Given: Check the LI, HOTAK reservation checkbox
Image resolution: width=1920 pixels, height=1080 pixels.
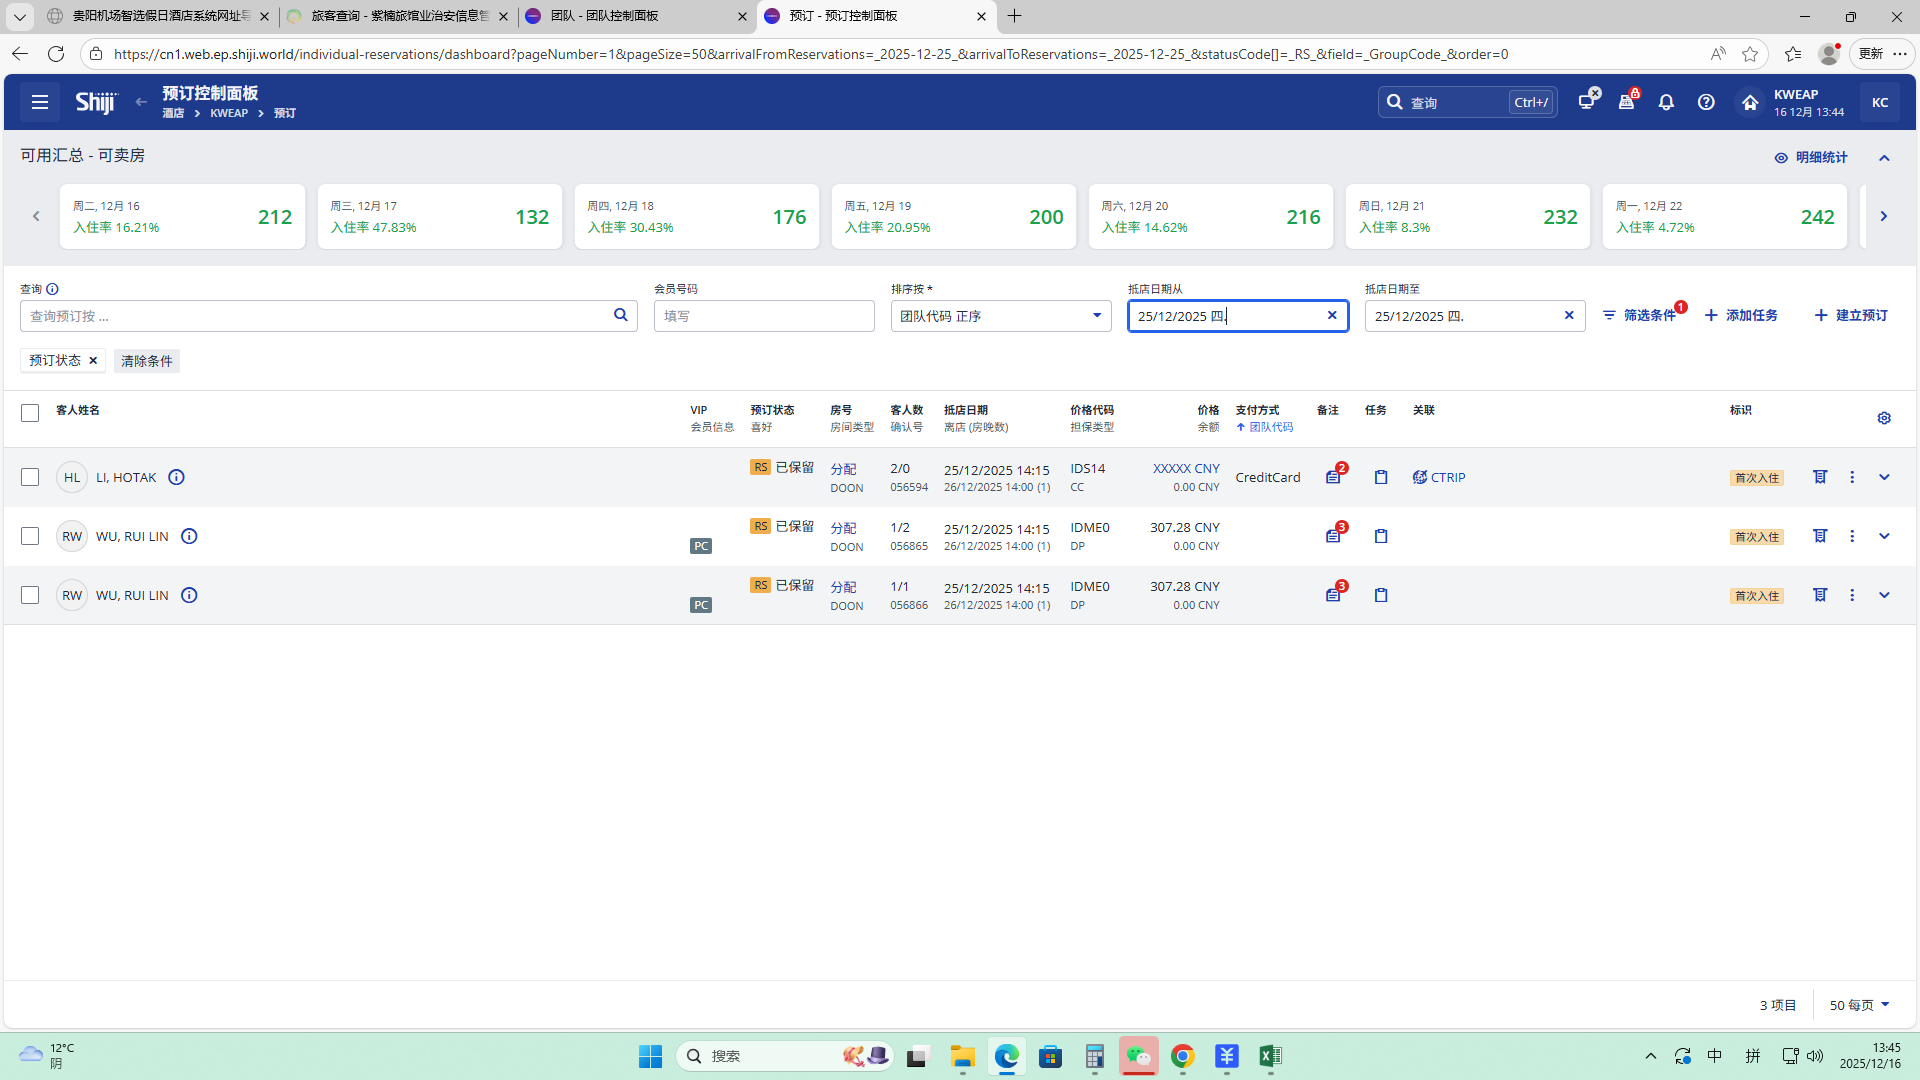Looking at the screenshot, I should 30,477.
